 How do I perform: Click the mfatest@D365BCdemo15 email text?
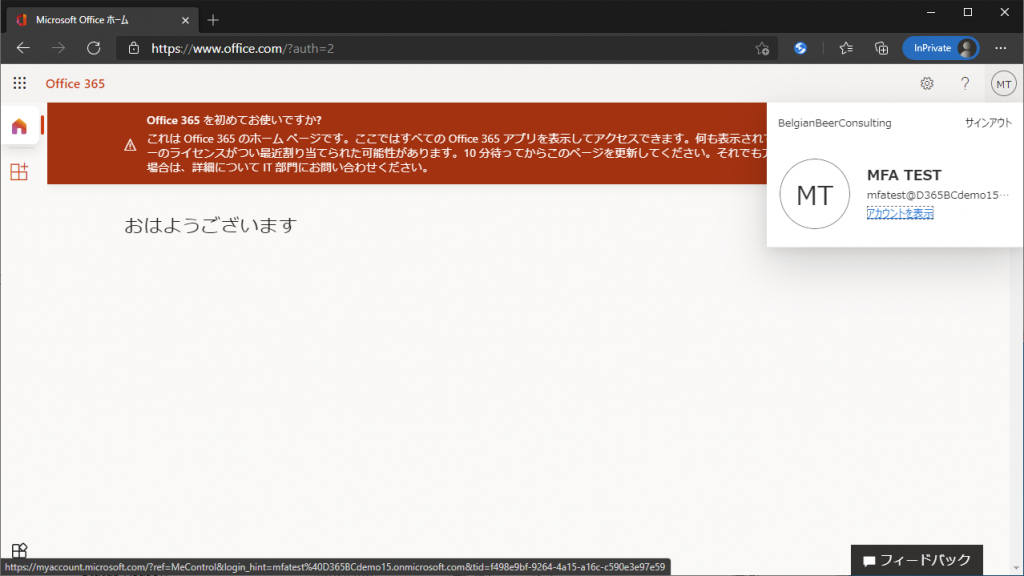[x=937, y=195]
